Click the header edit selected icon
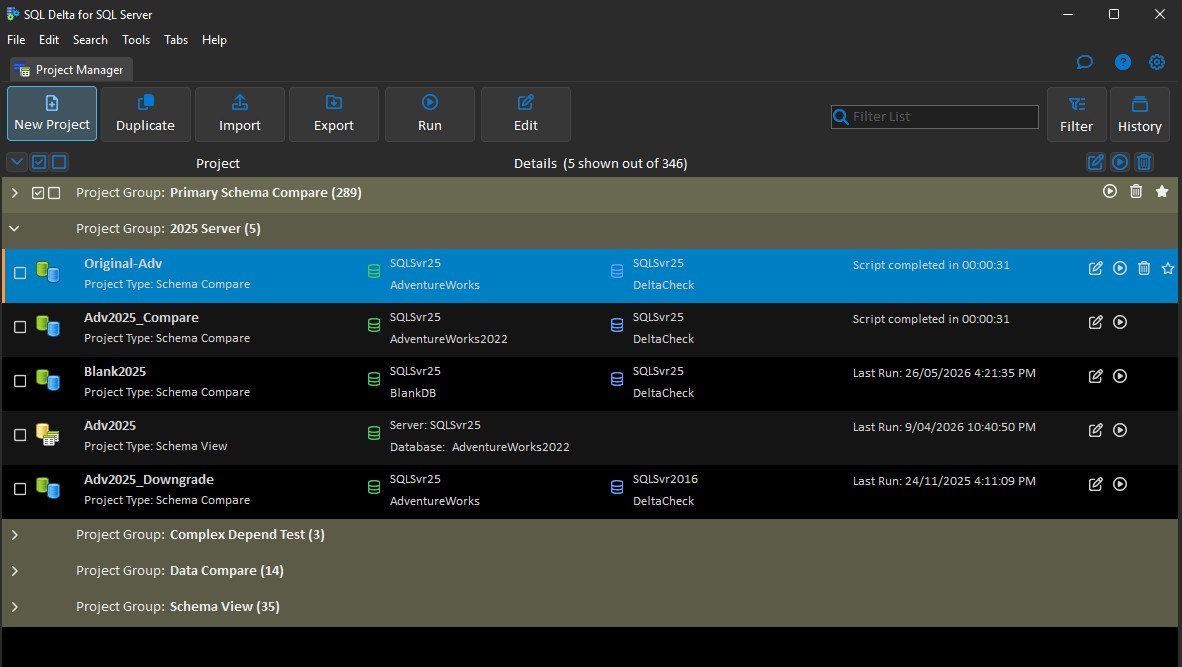 1095,162
